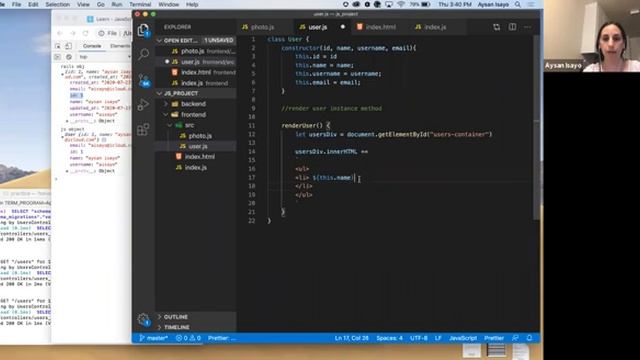640x360 pixels.
Task: Open macOS Spotlight search icon
Action: 518,4
